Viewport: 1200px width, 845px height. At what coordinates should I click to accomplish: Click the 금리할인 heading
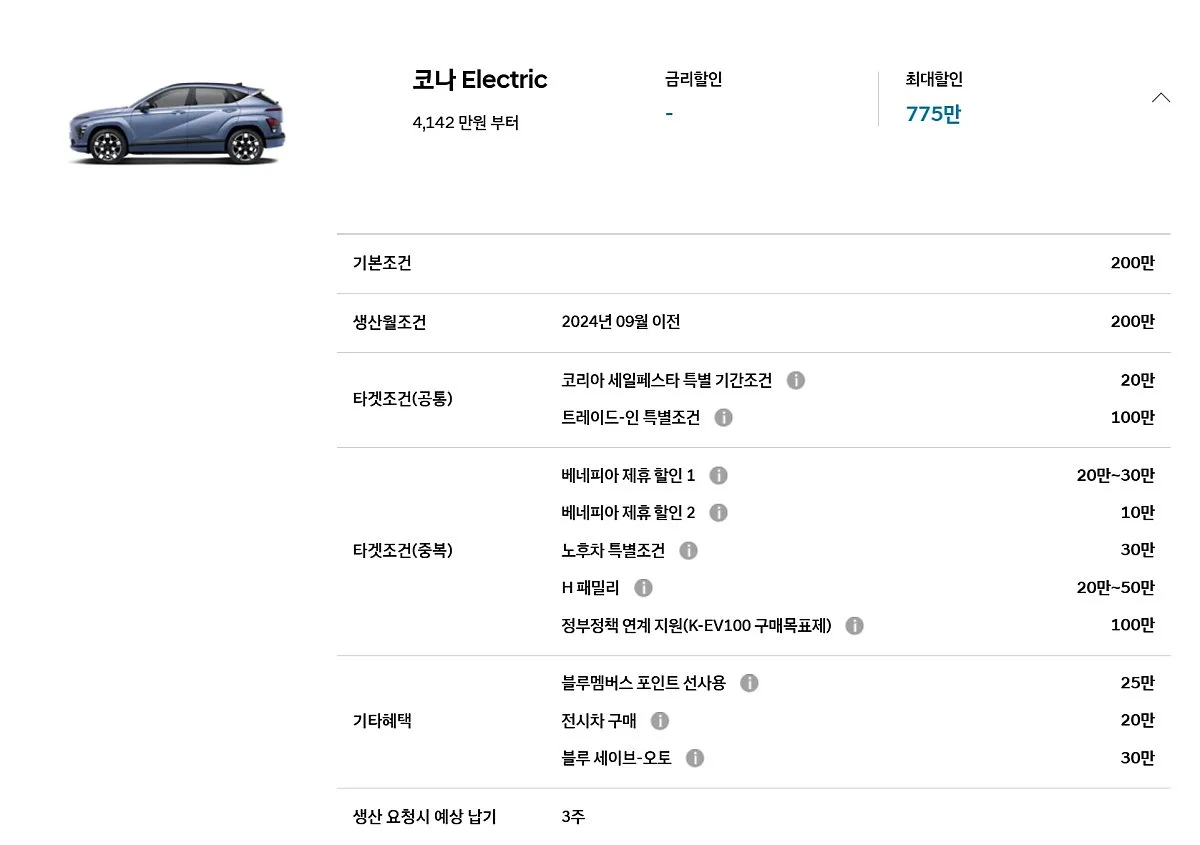pyautogui.click(x=693, y=79)
